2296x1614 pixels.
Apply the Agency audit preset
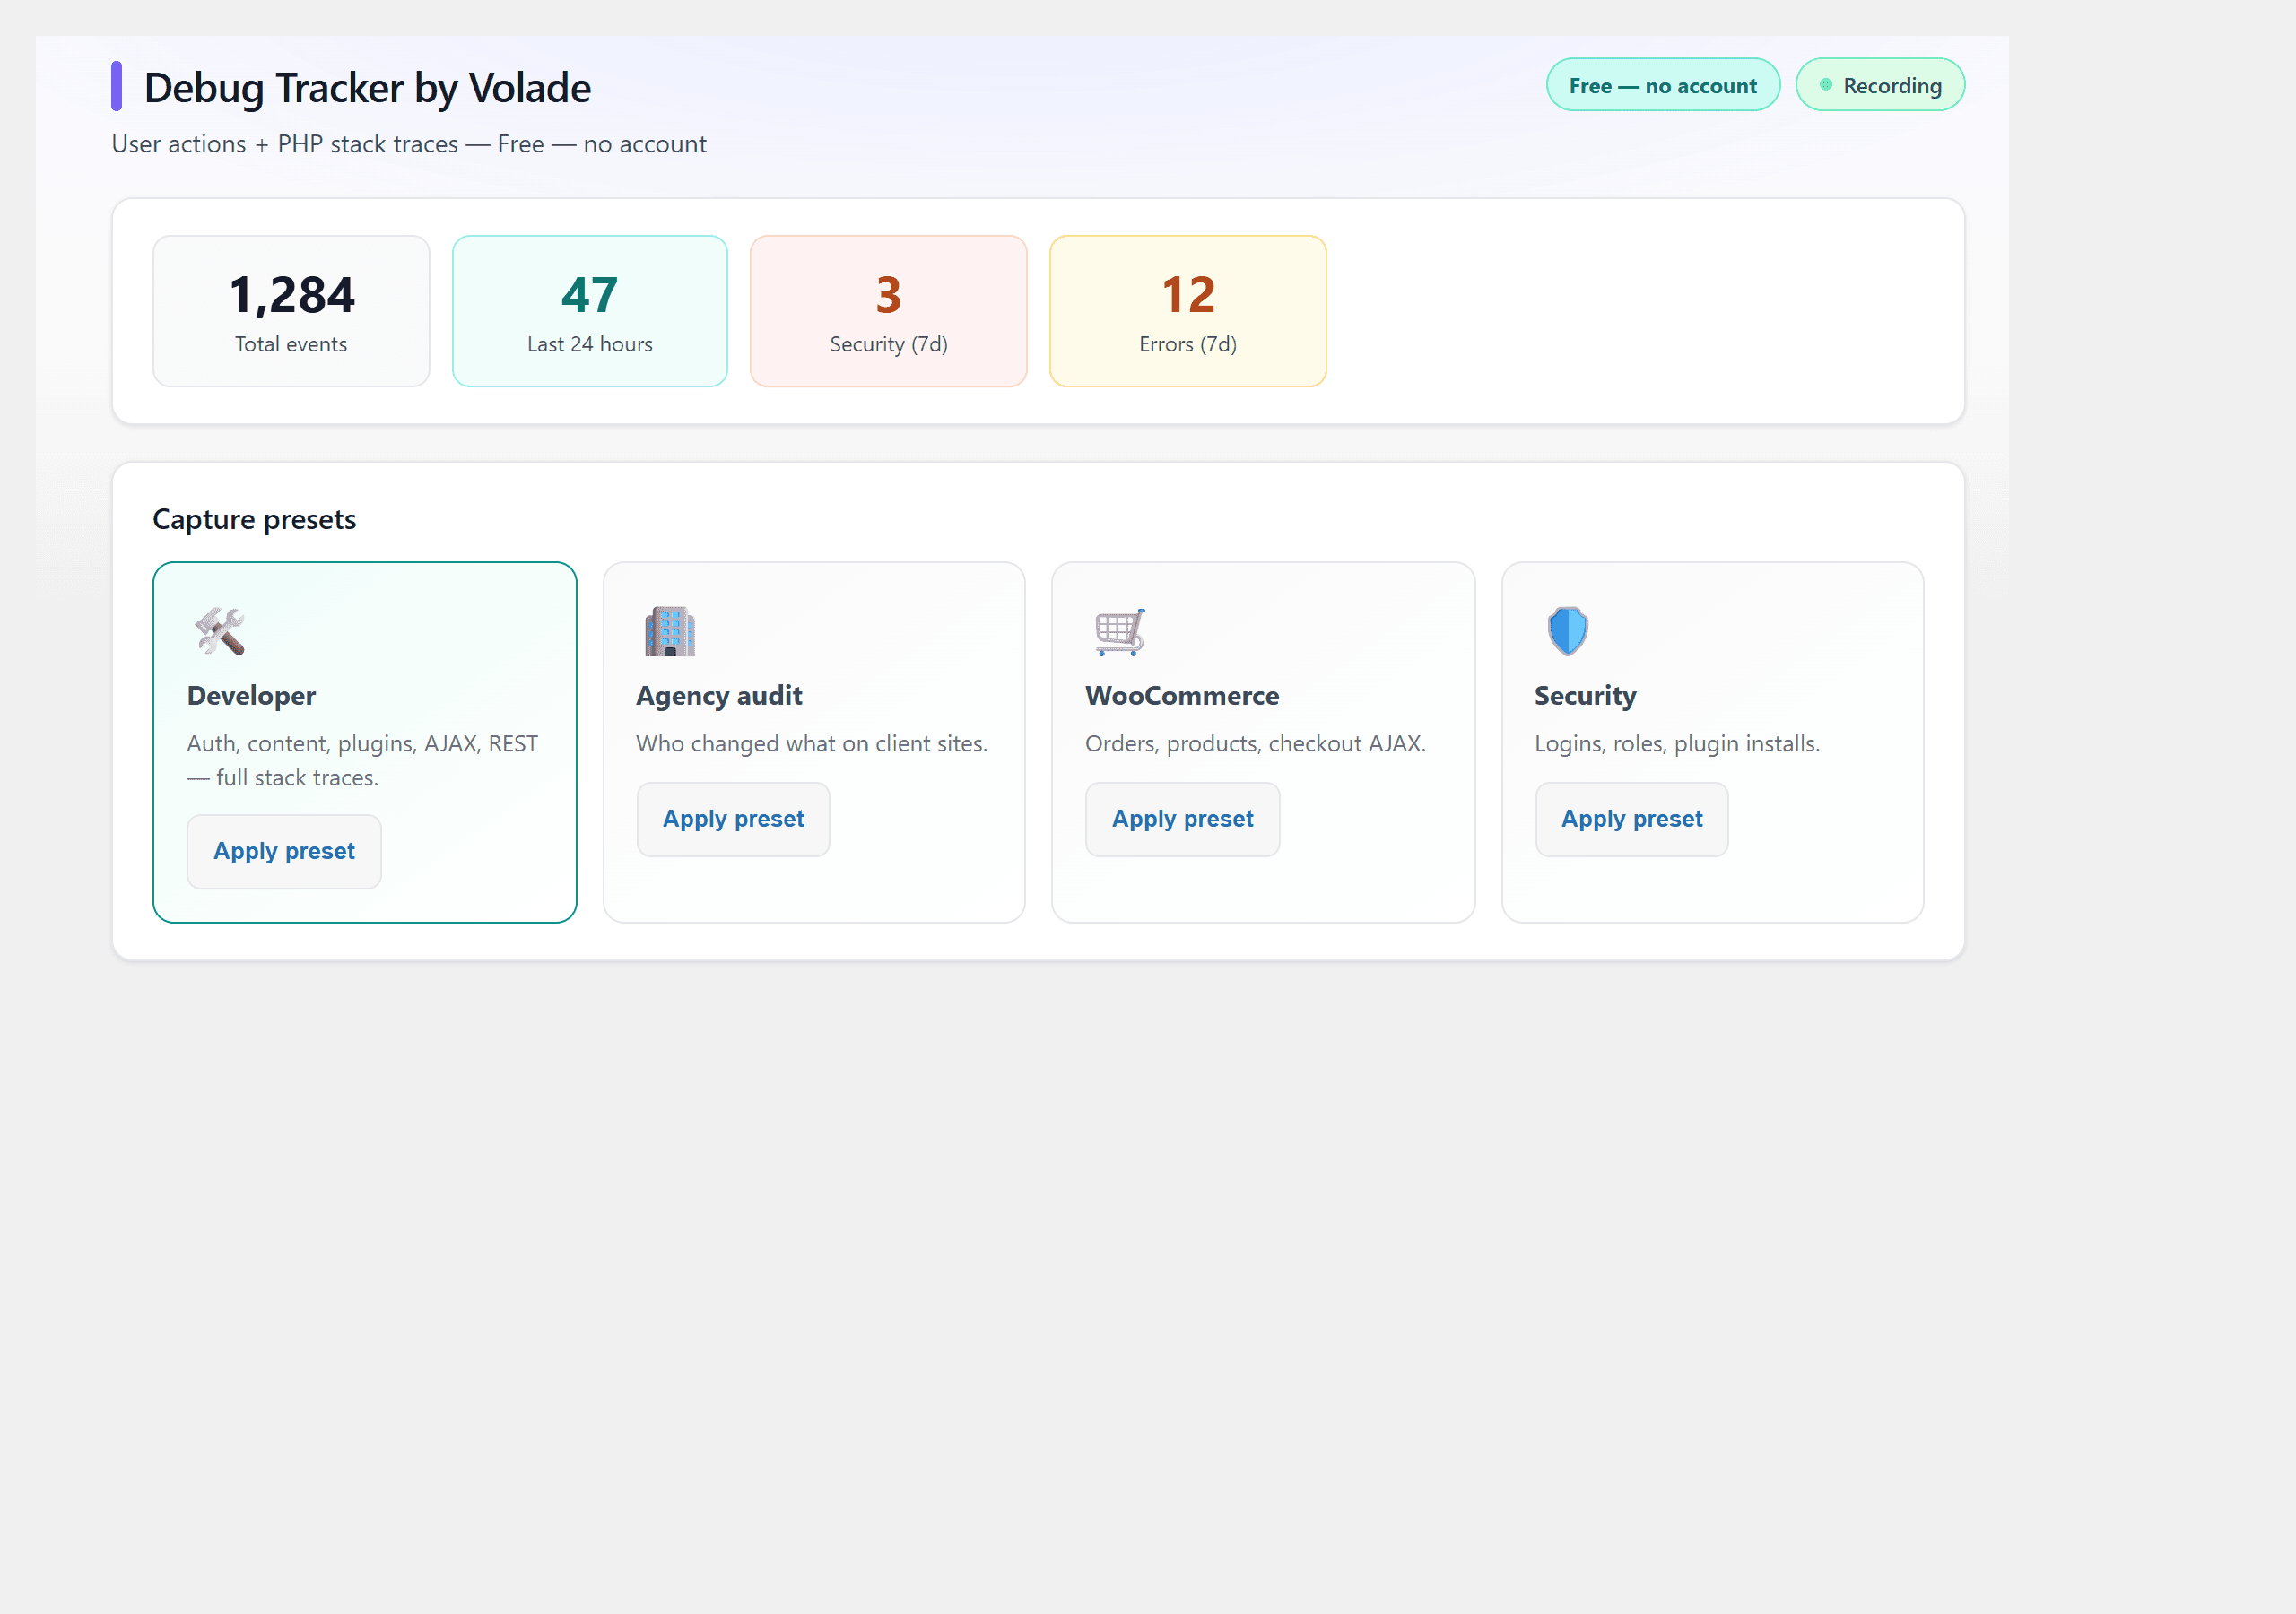pyautogui.click(x=733, y=819)
